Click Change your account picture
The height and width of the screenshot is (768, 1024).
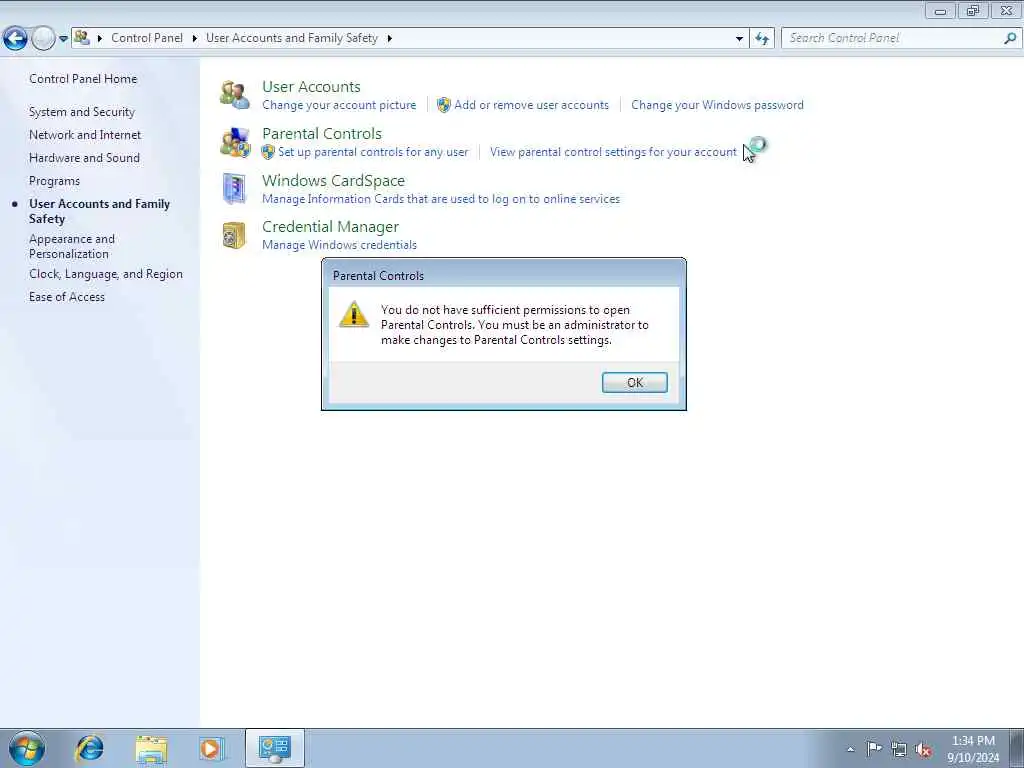click(339, 105)
